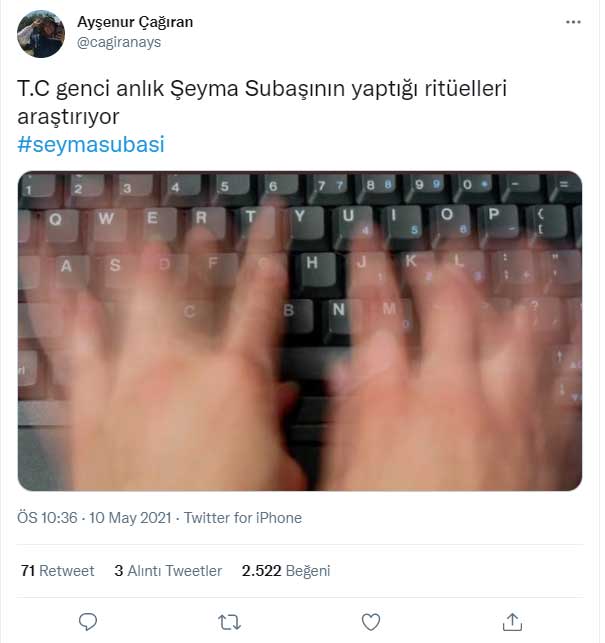
Task: Click Ayşenur Çağıran's profile avatar
Action: point(41,34)
